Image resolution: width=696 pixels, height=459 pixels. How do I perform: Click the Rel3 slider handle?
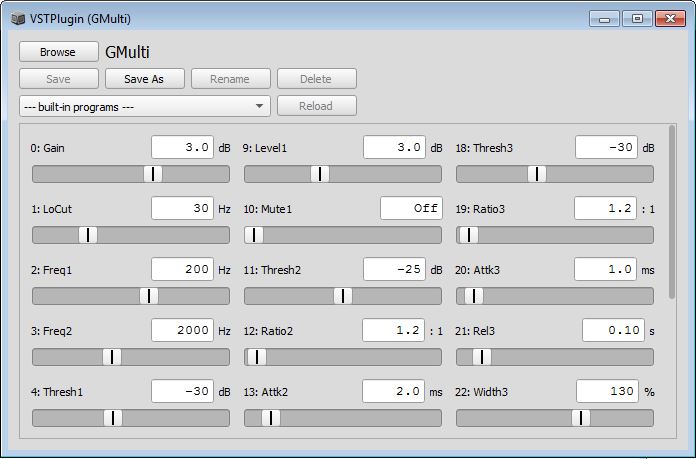[x=482, y=357]
